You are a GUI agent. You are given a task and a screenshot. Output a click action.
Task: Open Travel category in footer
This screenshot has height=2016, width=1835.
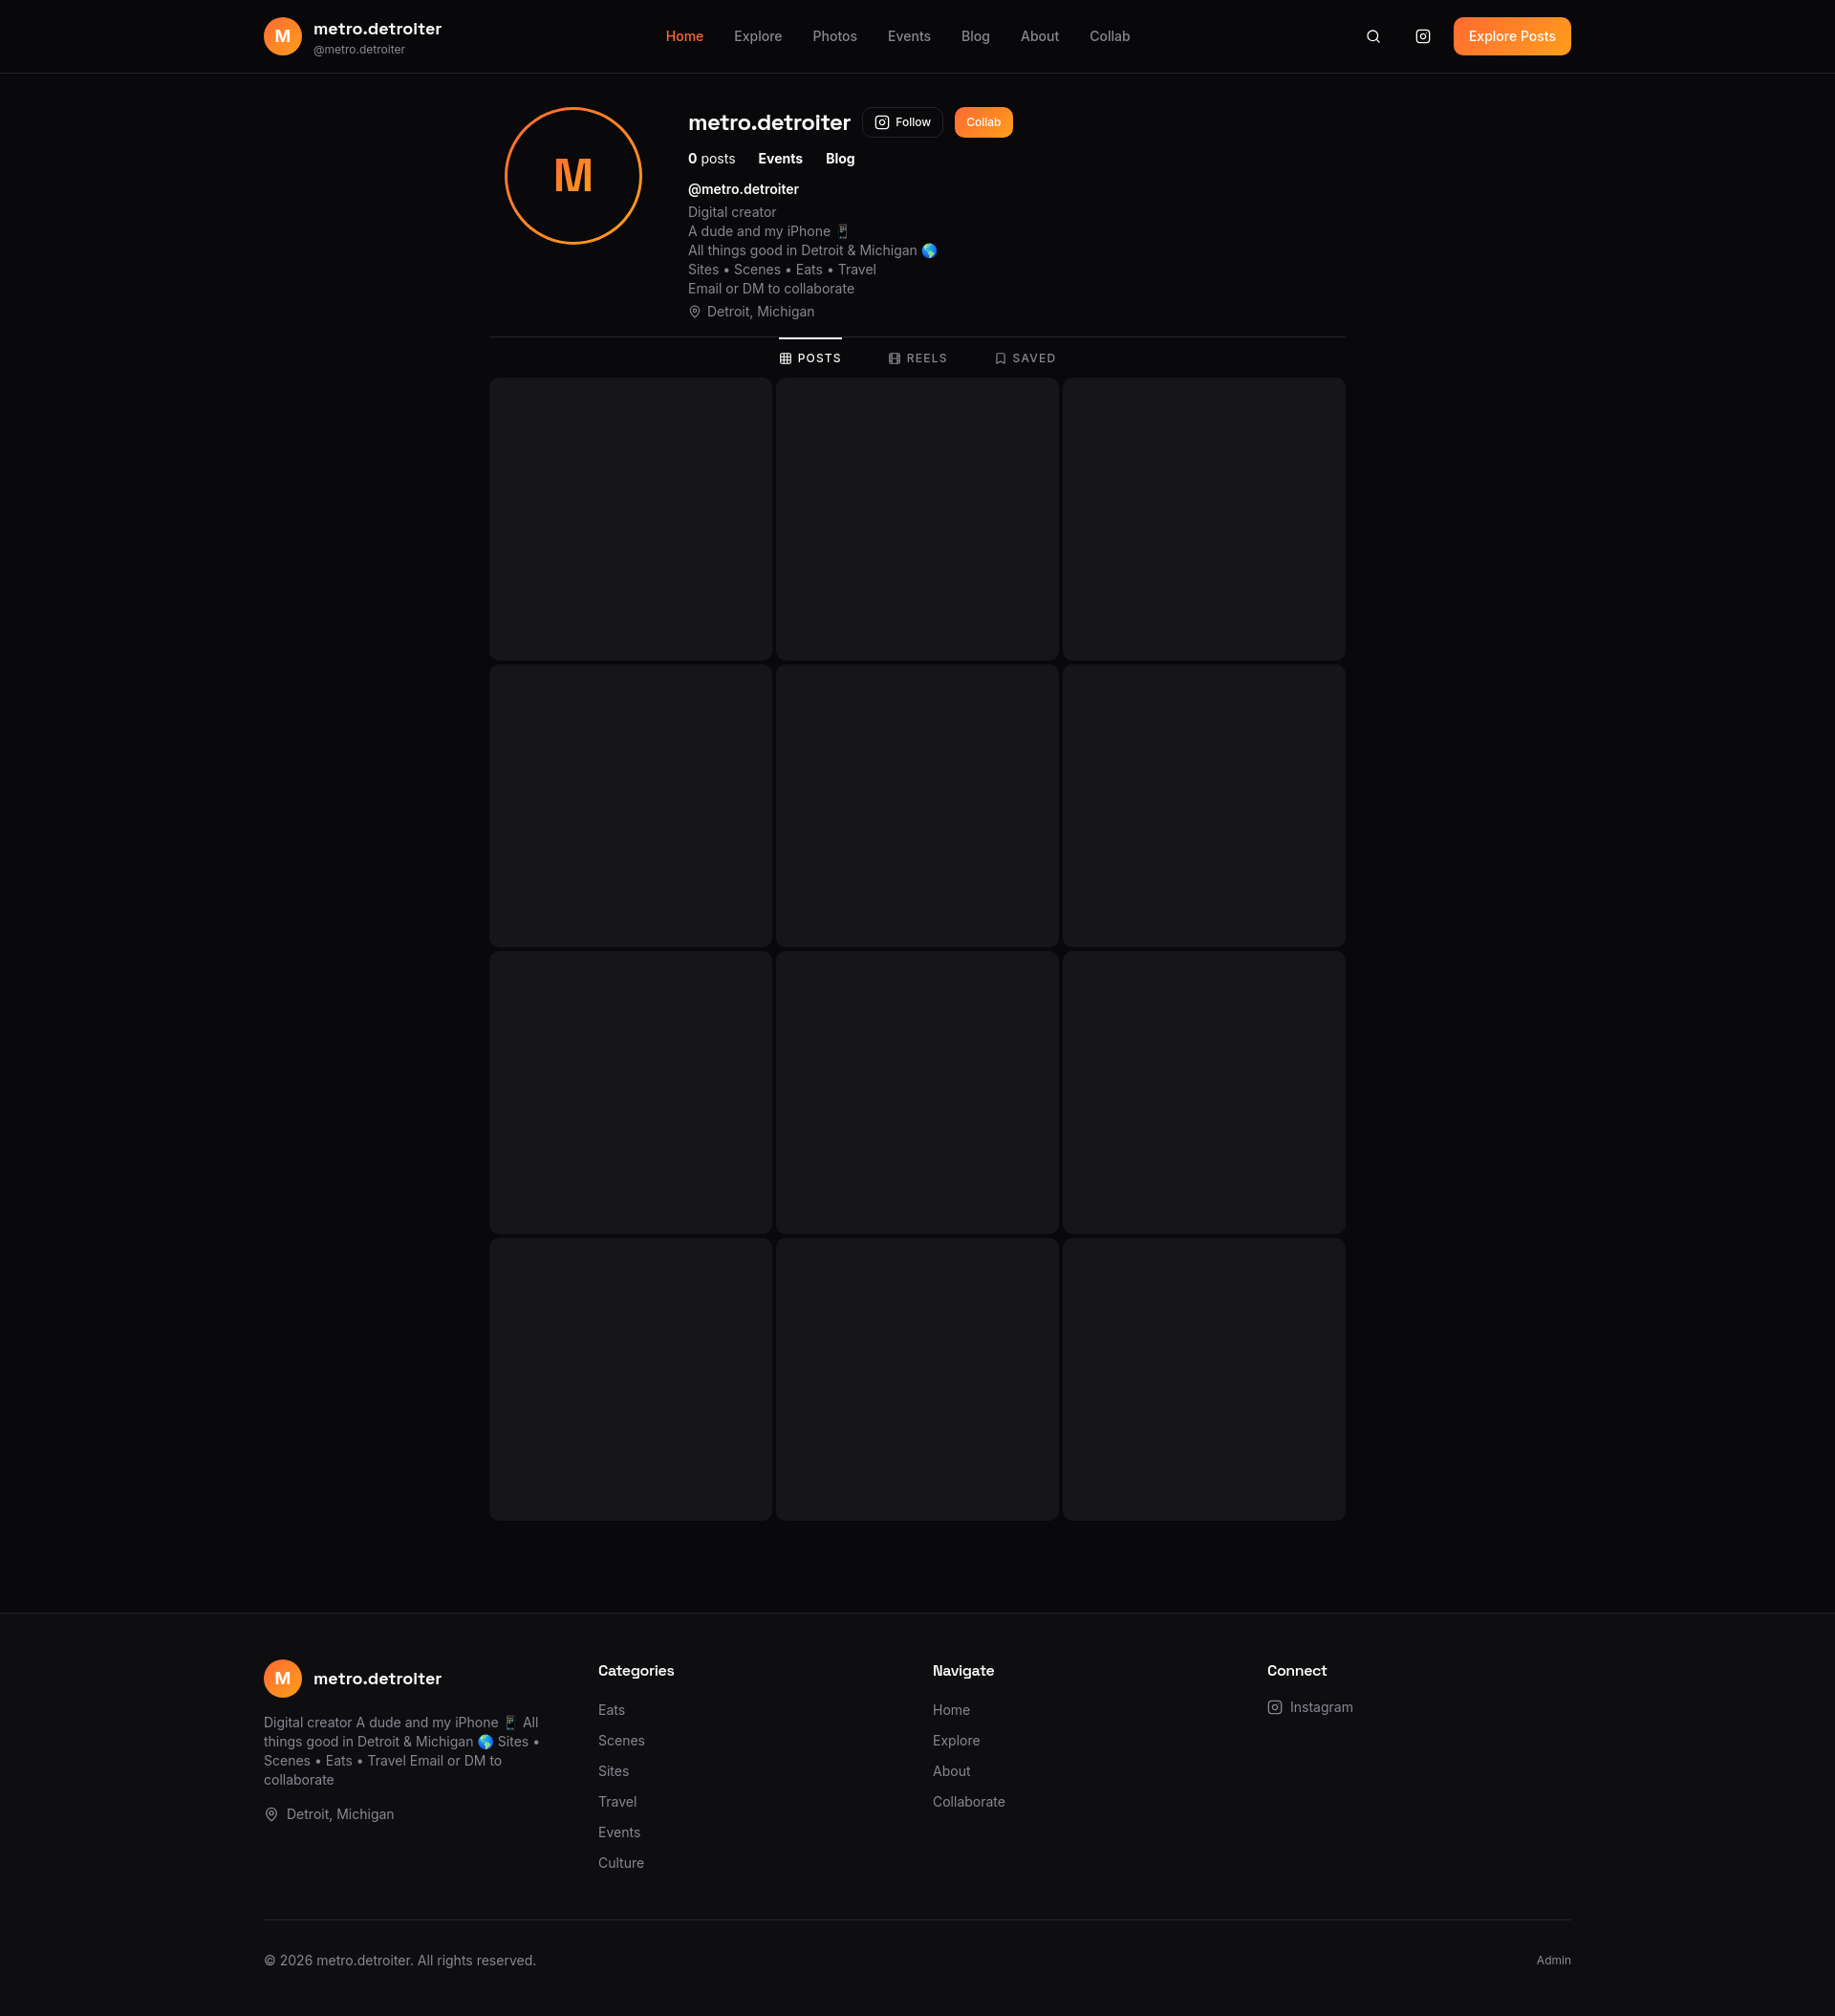[x=617, y=1801]
